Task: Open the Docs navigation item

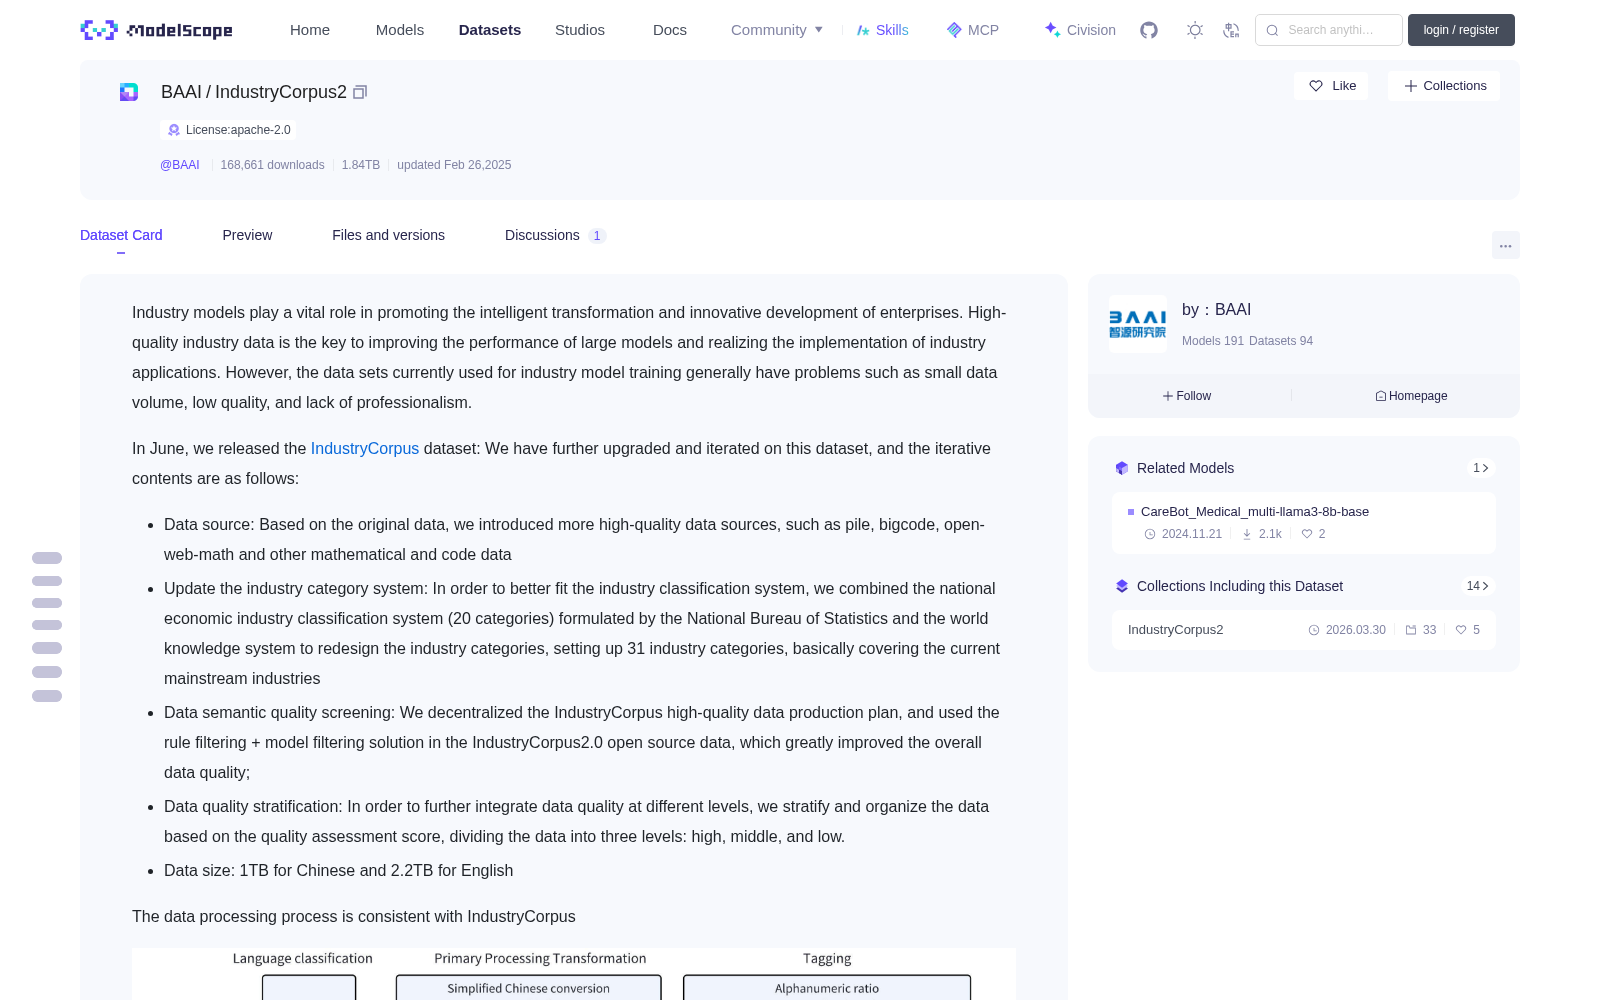Action: 670,30
